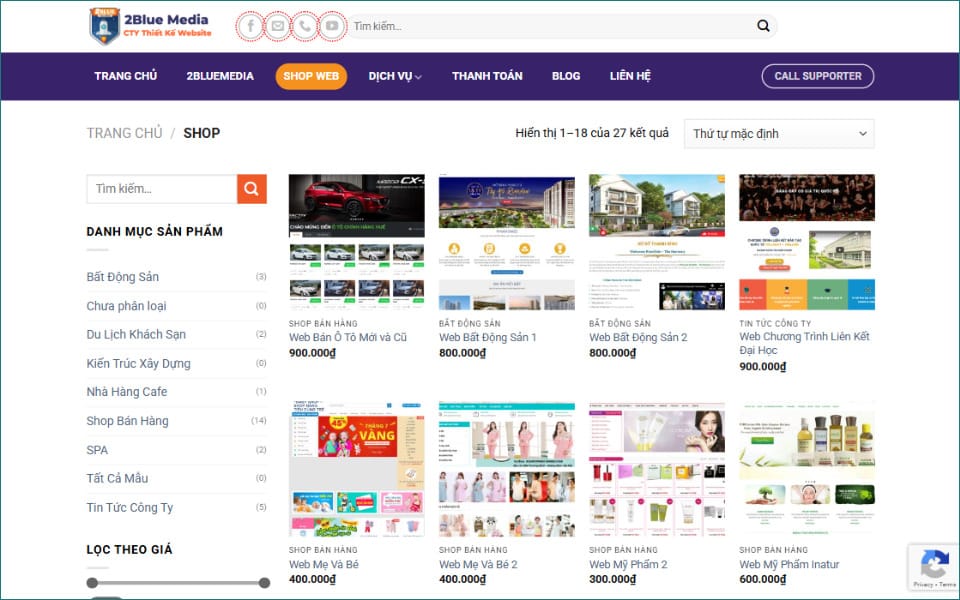Click the orange sidebar search magnifier button
This screenshot has width=960, height=600.
pos(251,188)
